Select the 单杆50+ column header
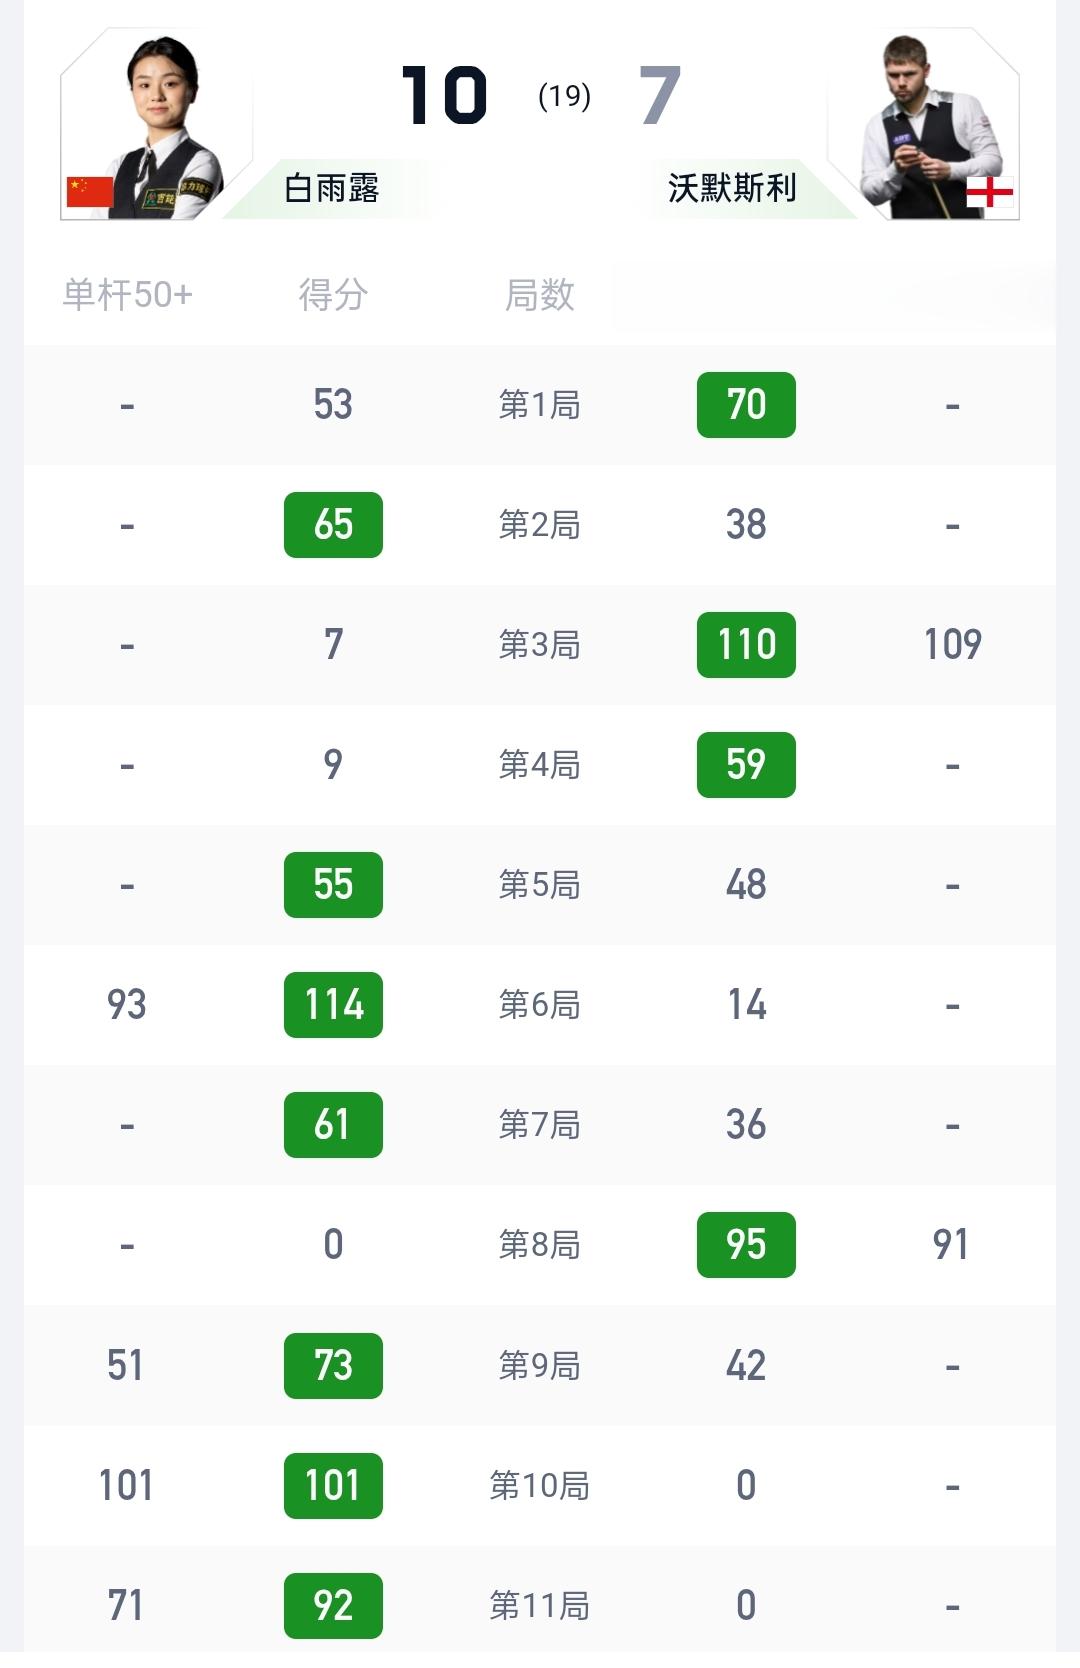This screenshot has height=1668, width=1080. (127, 295)
